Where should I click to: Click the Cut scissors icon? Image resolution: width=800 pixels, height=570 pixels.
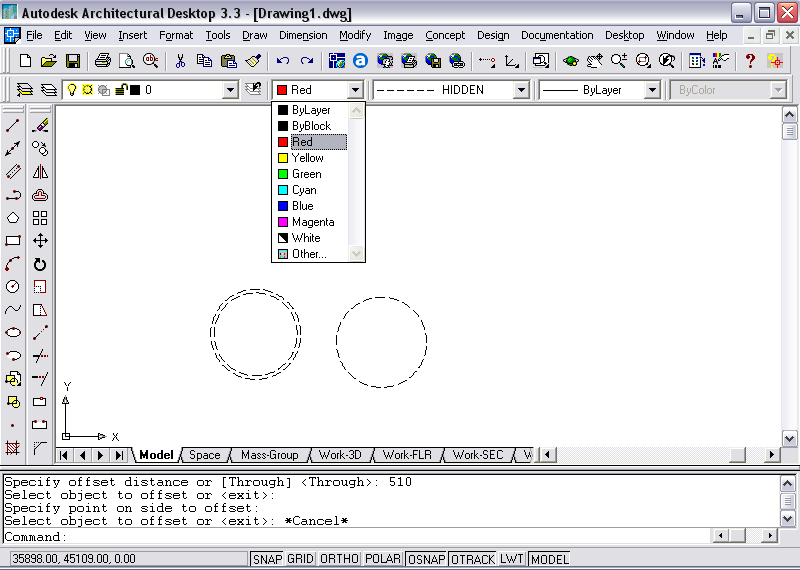[180, 61]
